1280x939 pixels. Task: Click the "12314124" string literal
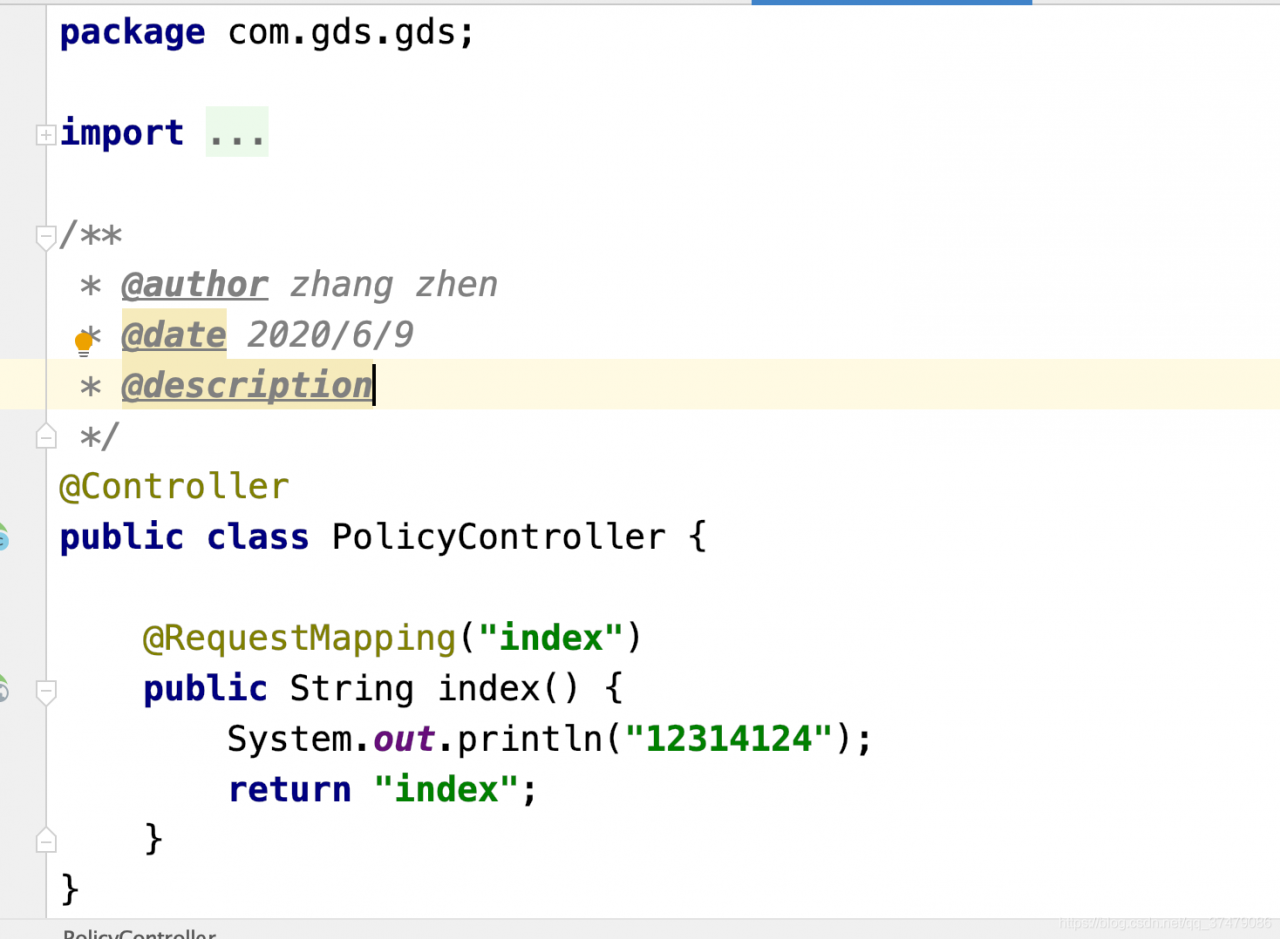click(x=729, y=739)
